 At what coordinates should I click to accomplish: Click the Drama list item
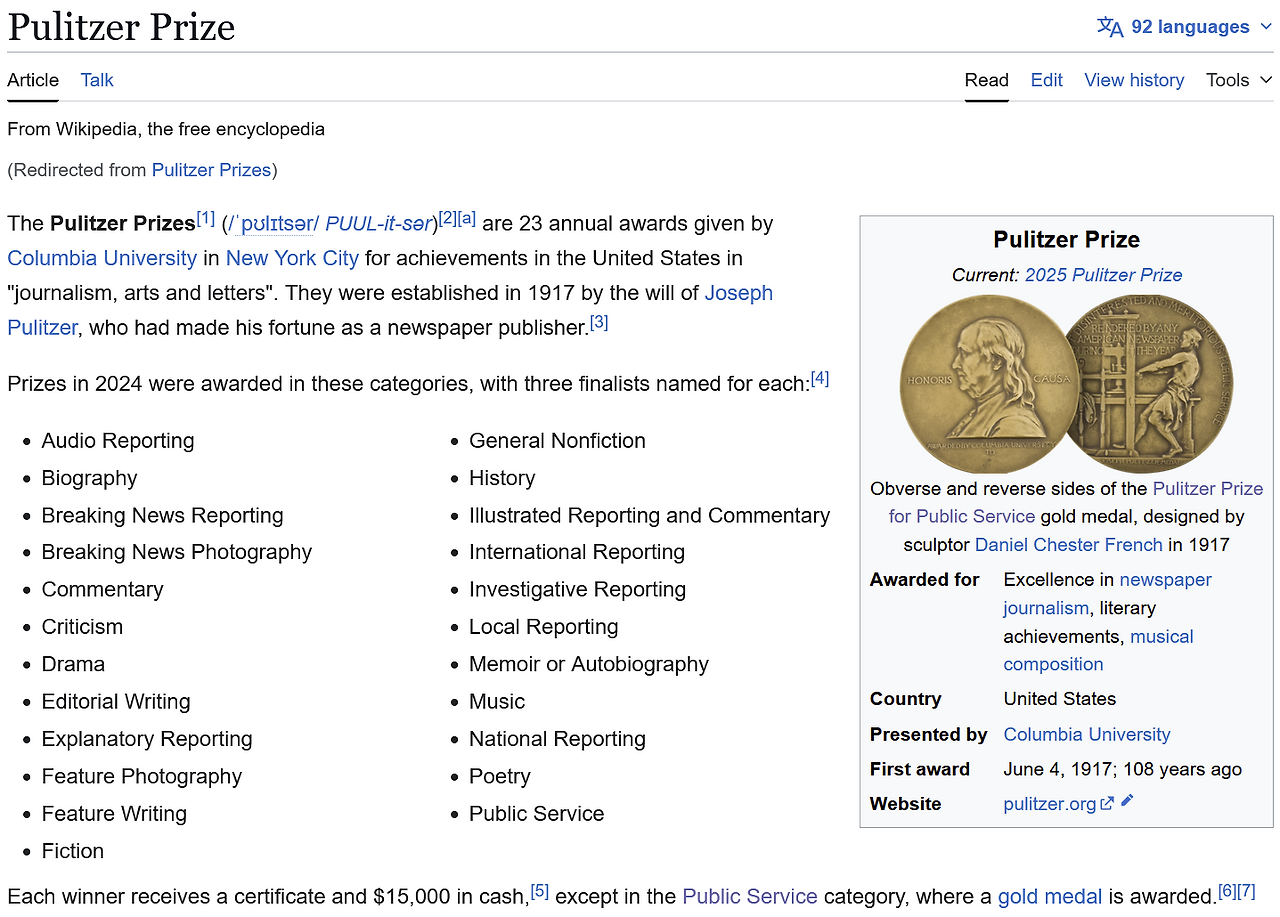tap(73, 664)
